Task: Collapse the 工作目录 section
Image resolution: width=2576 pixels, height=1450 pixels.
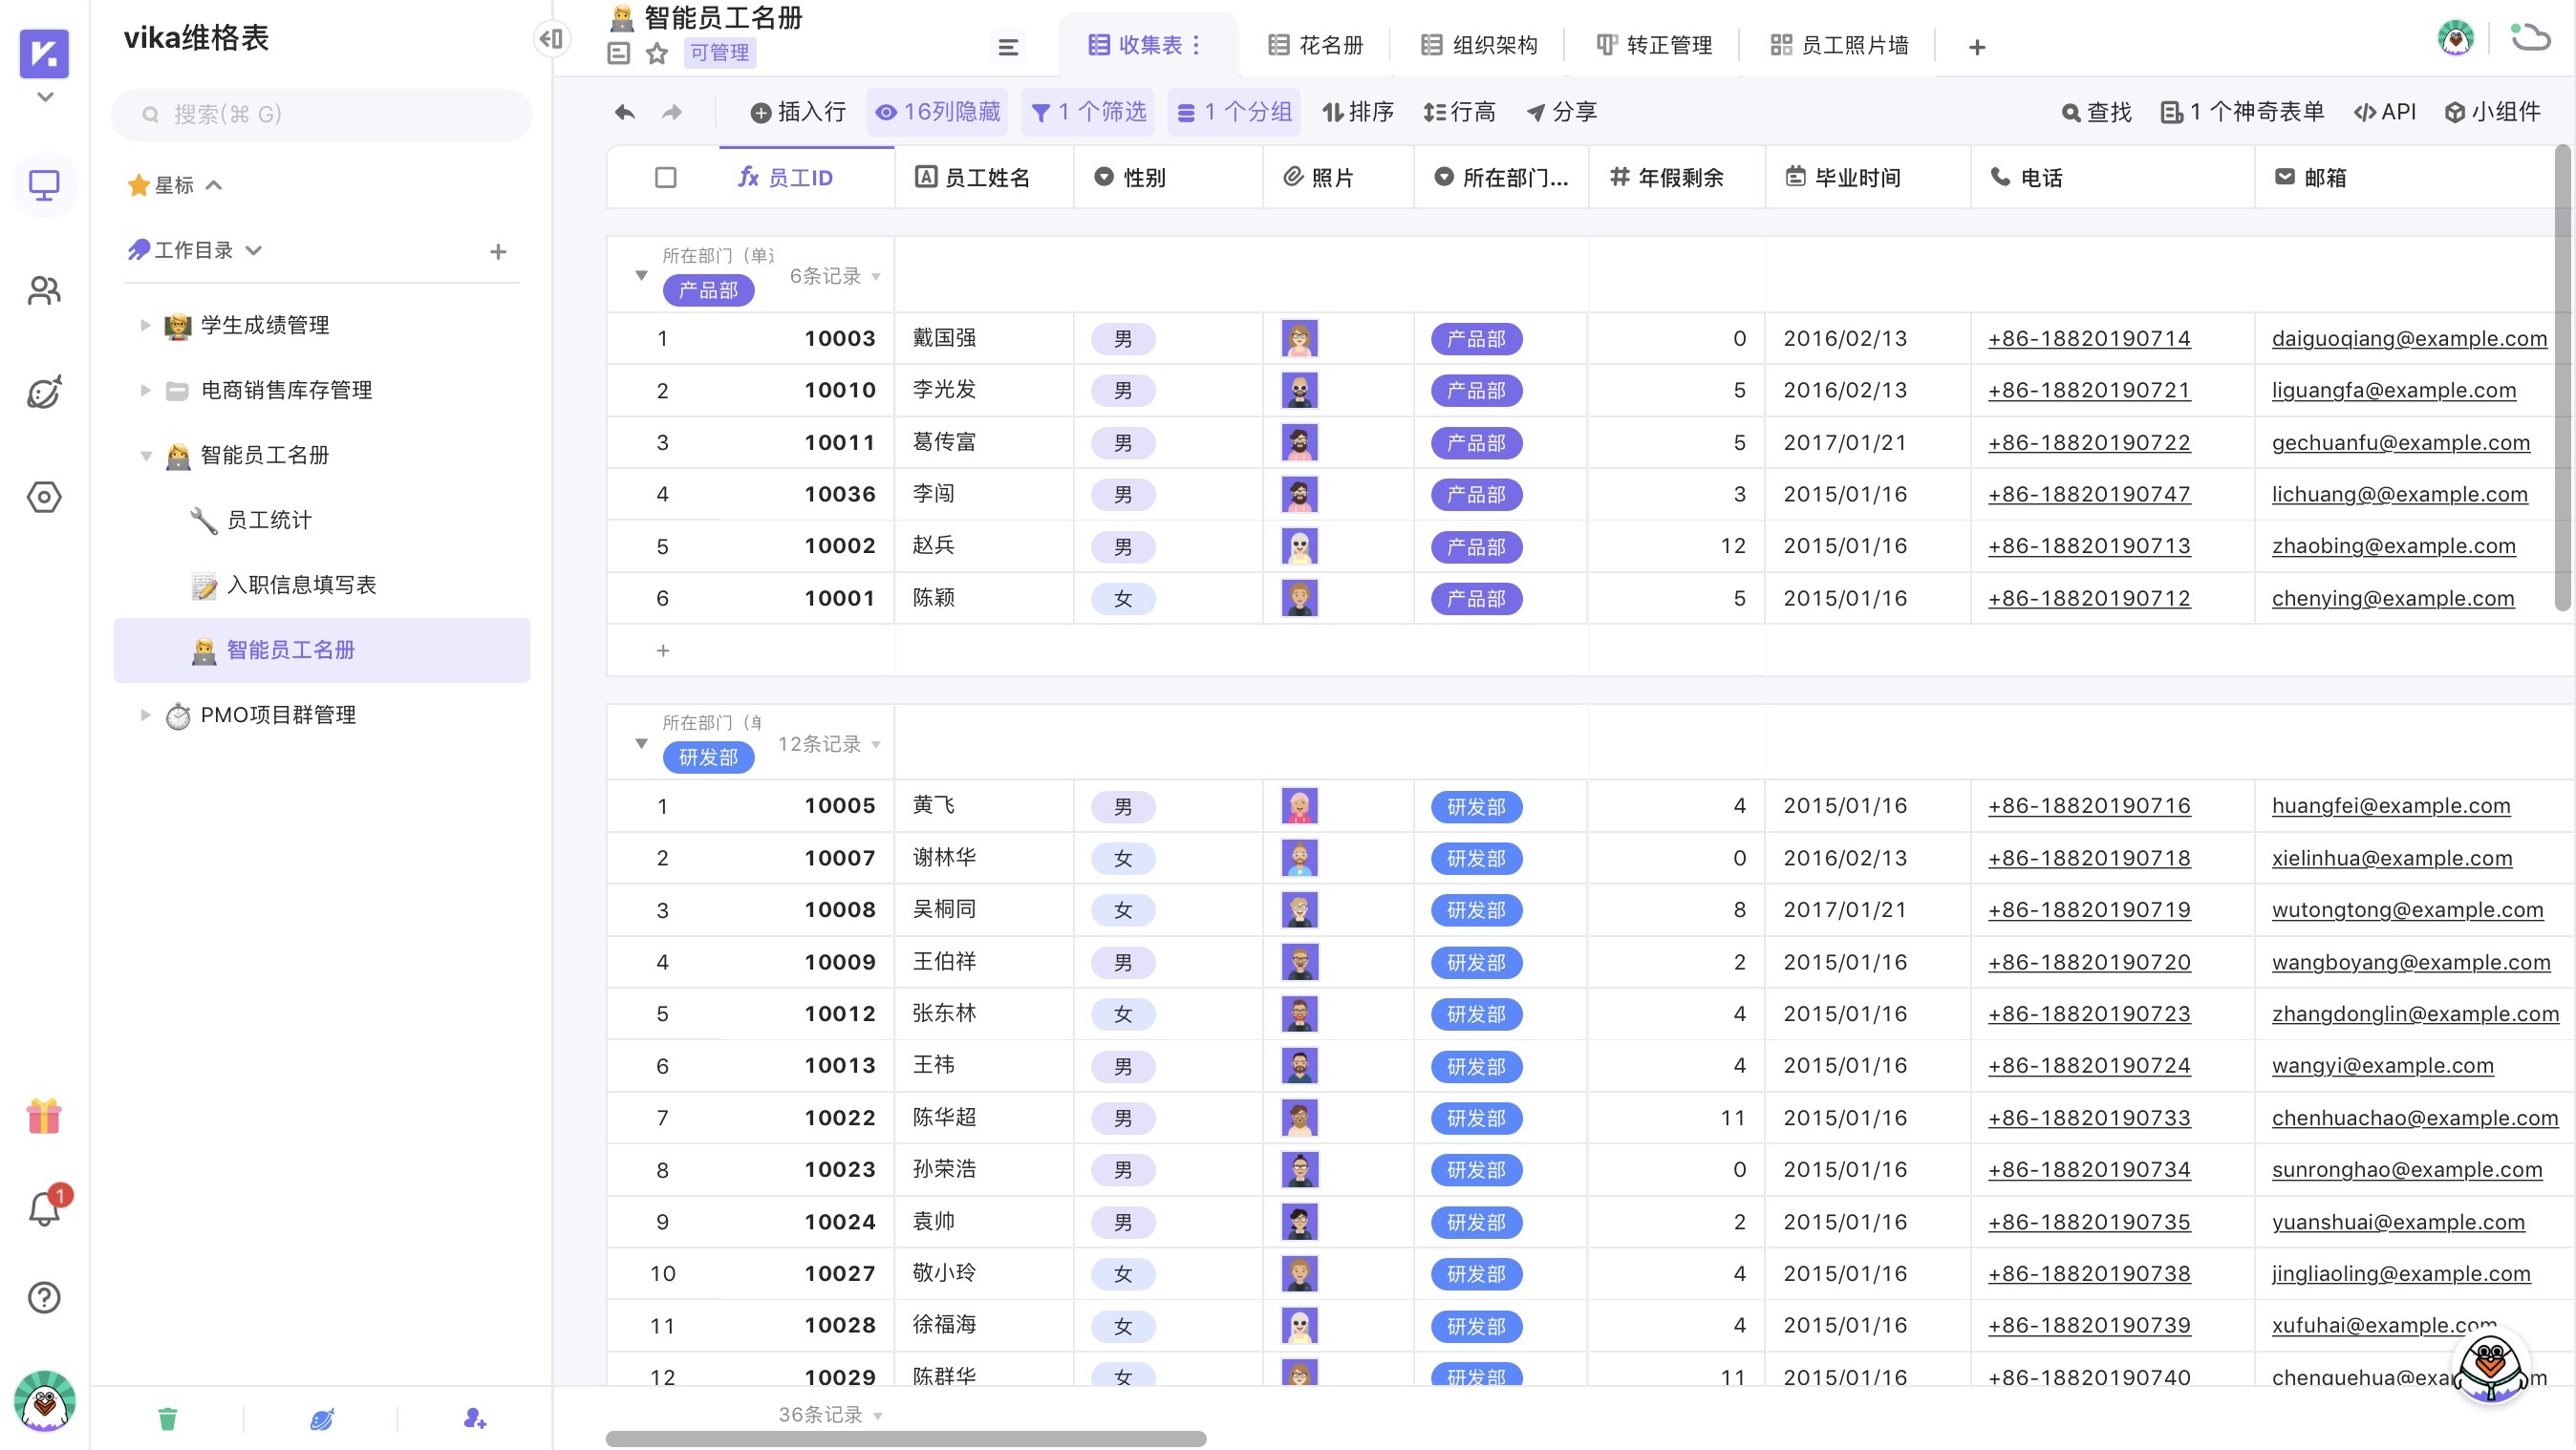Action: [x=256, y=250]
